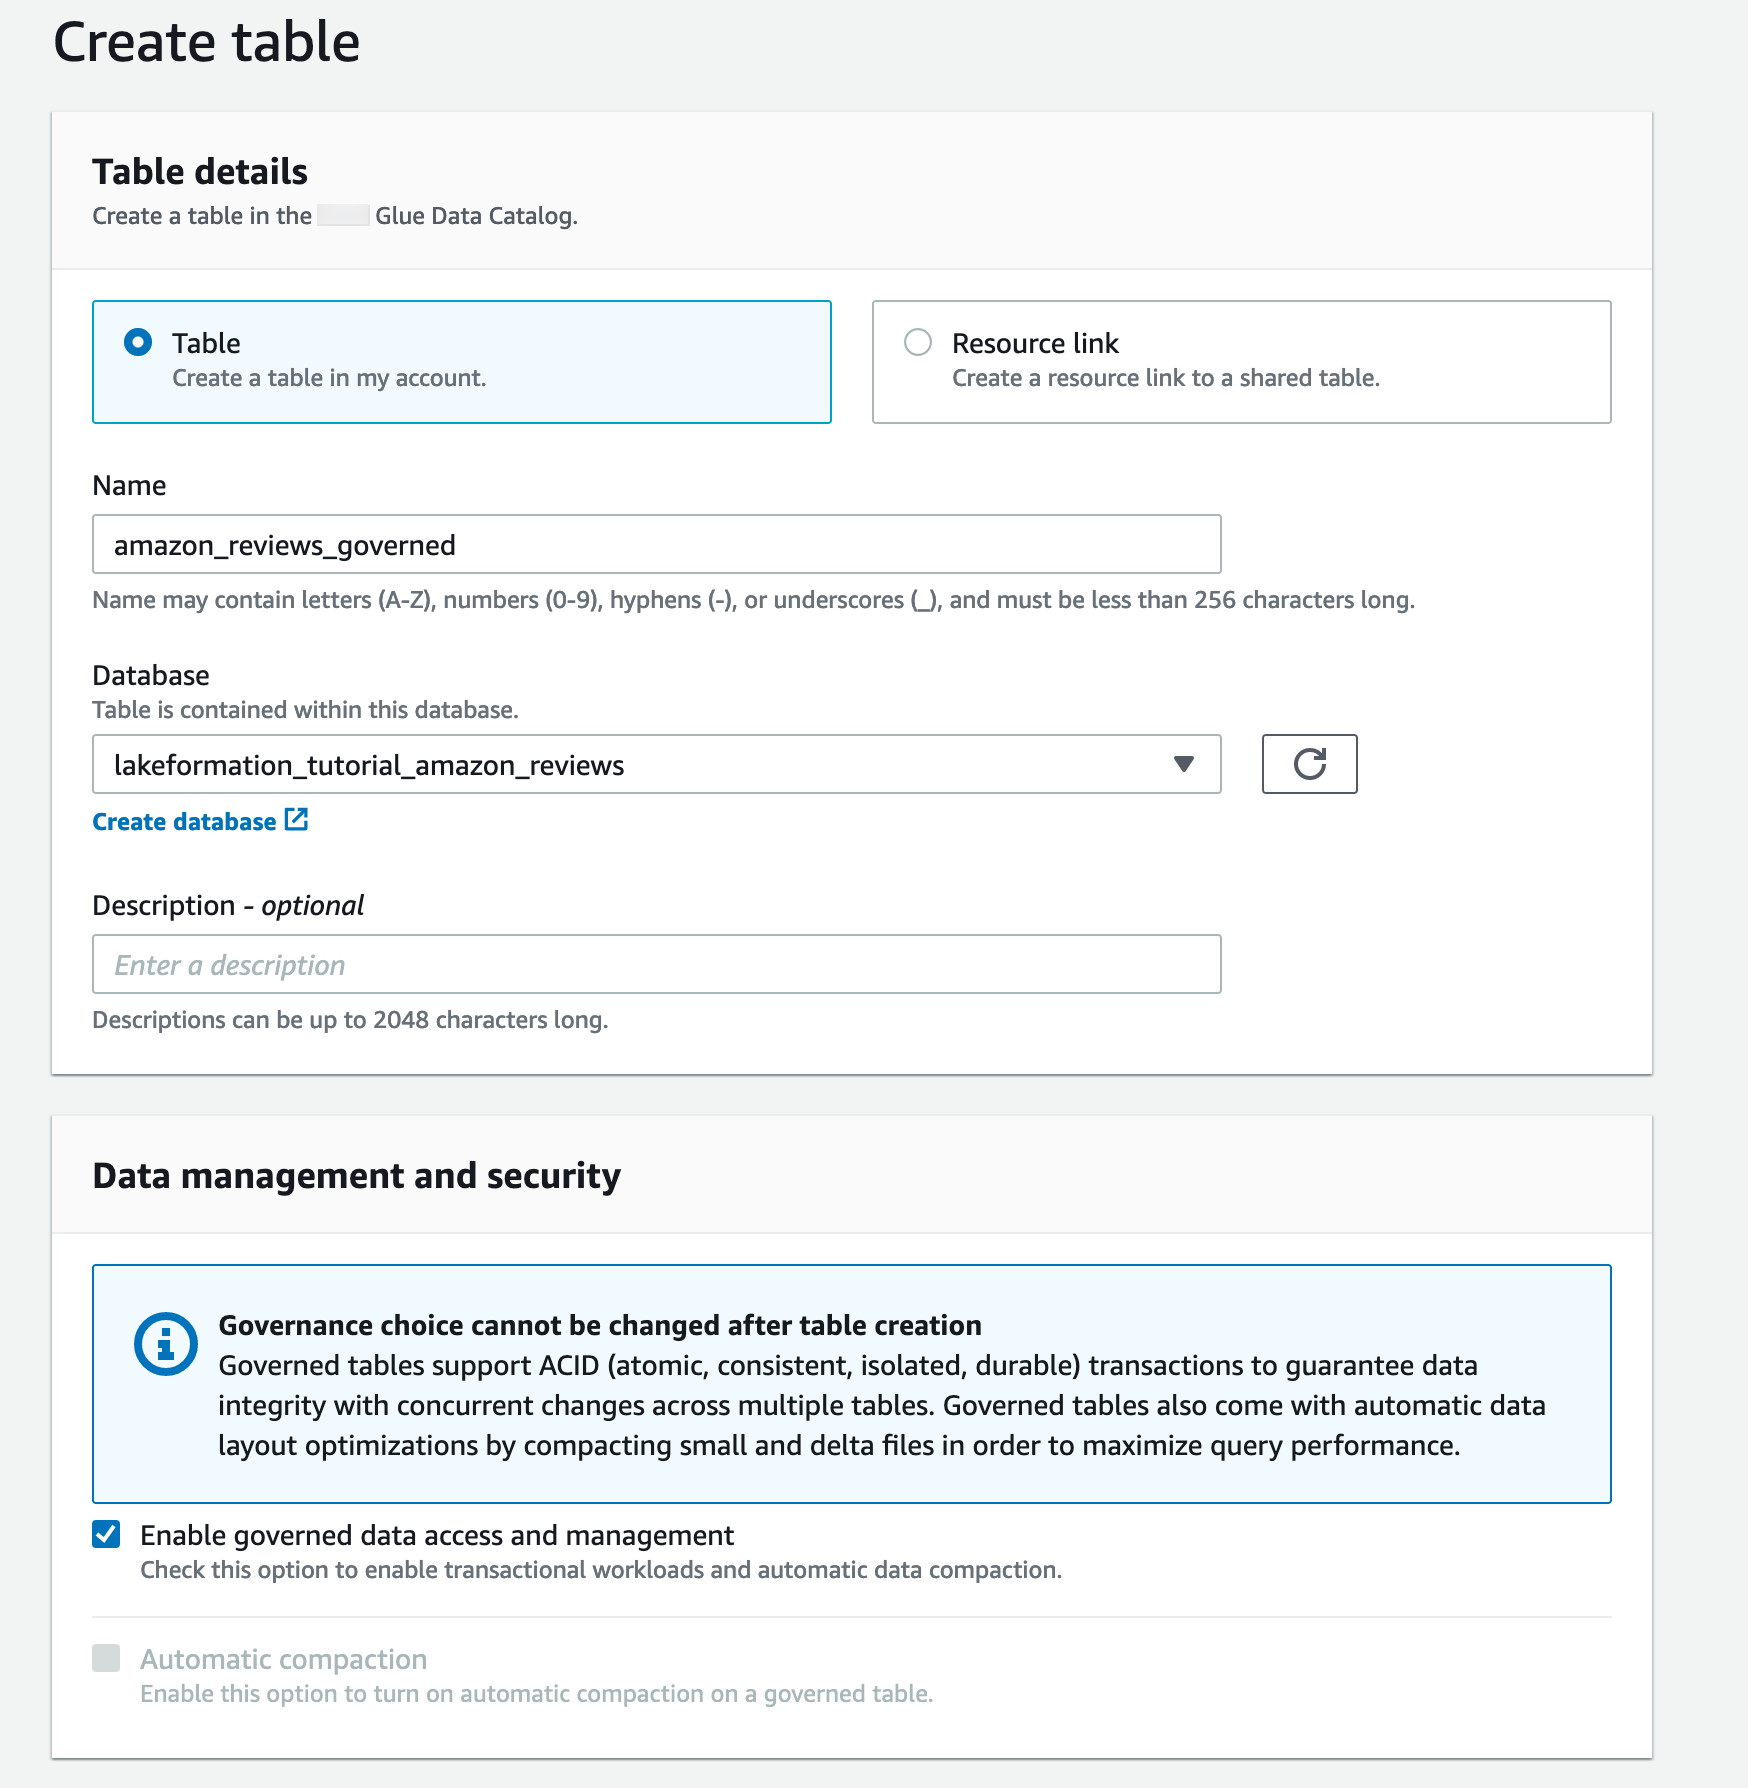Click "Create a resource link to a shared table" text
This screenshot has height=1788, width=1748.
pos(1165,378)
